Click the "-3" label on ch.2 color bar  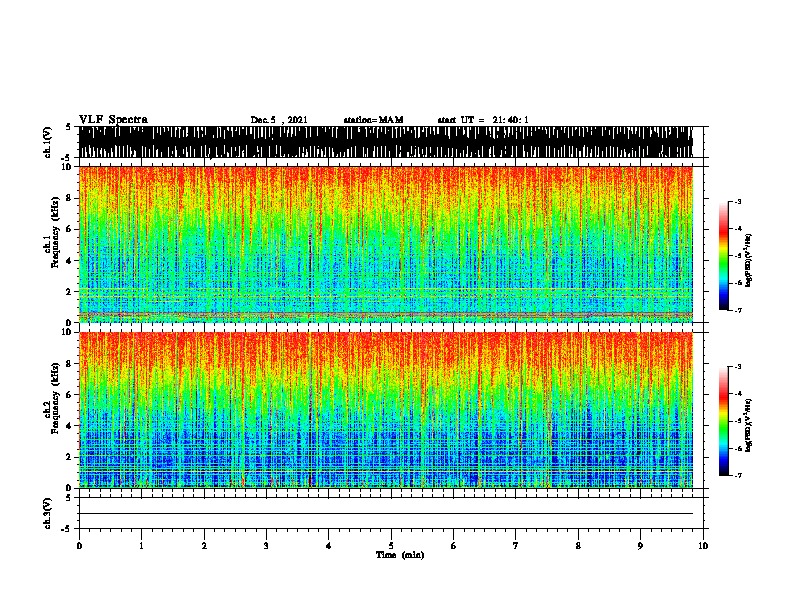738,367
